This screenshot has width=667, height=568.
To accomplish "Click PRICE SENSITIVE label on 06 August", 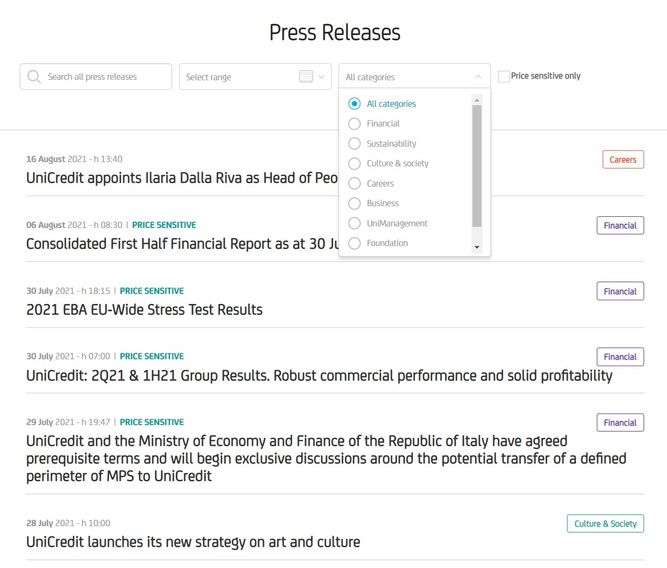I will [x=164, y=225].
